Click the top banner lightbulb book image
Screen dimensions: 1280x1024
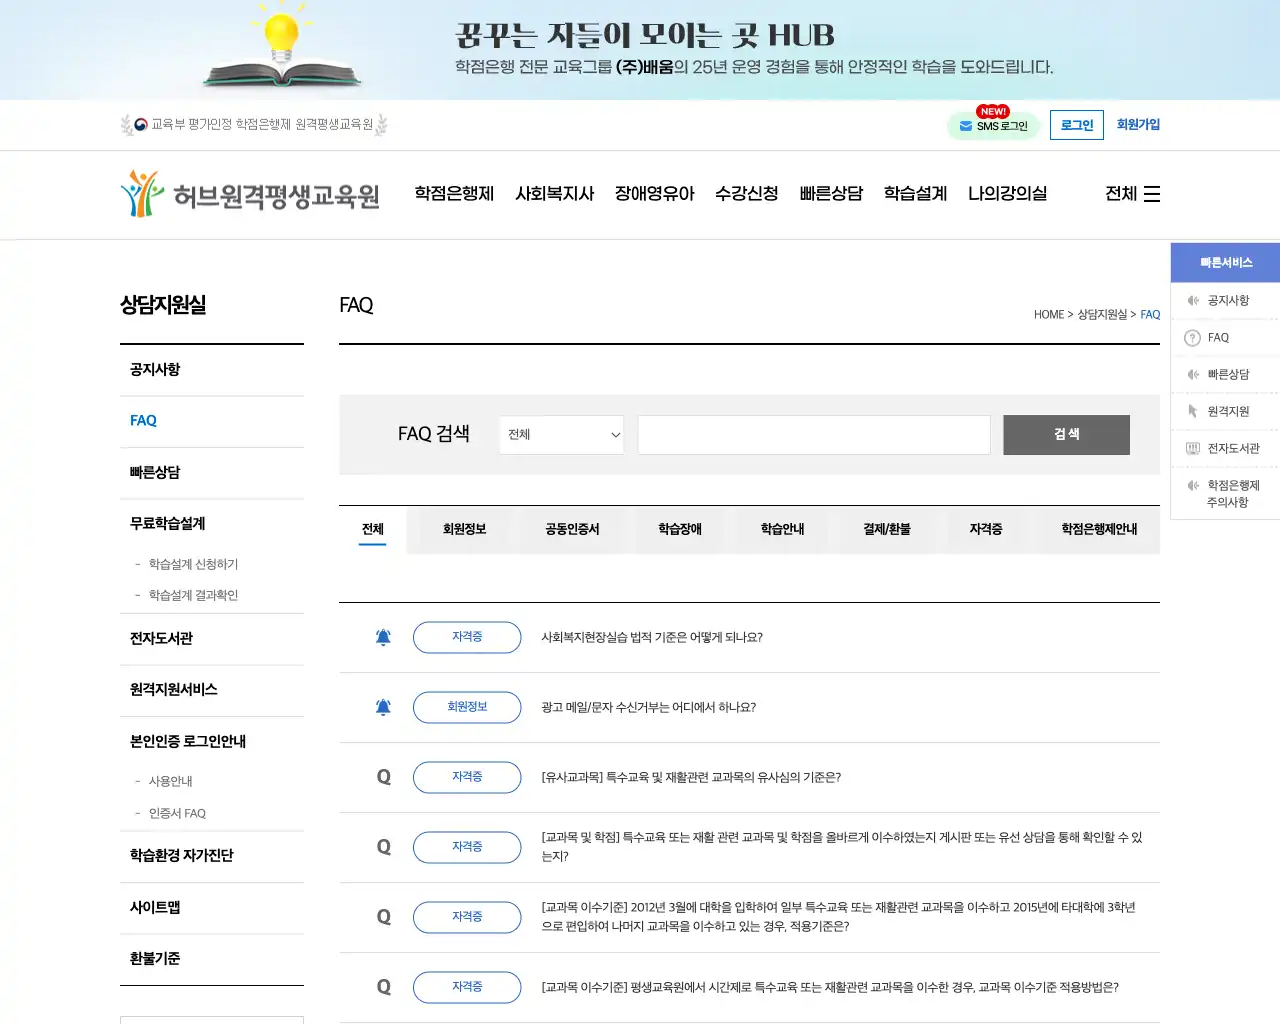coord(282,48)
